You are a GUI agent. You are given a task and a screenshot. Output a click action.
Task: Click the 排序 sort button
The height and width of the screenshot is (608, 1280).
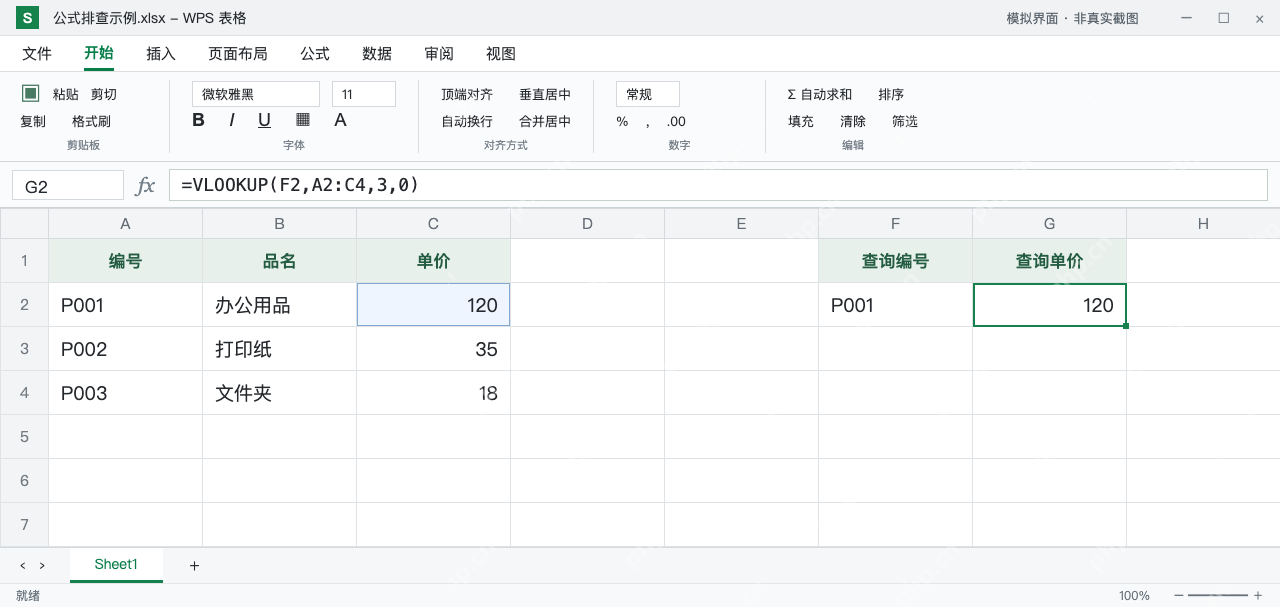tap(891, 94)
